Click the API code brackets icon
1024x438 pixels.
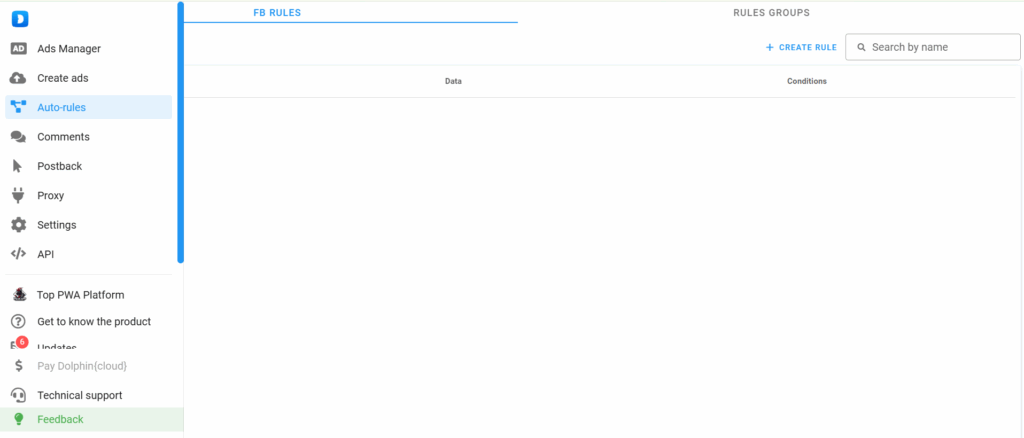click(18, 254)
